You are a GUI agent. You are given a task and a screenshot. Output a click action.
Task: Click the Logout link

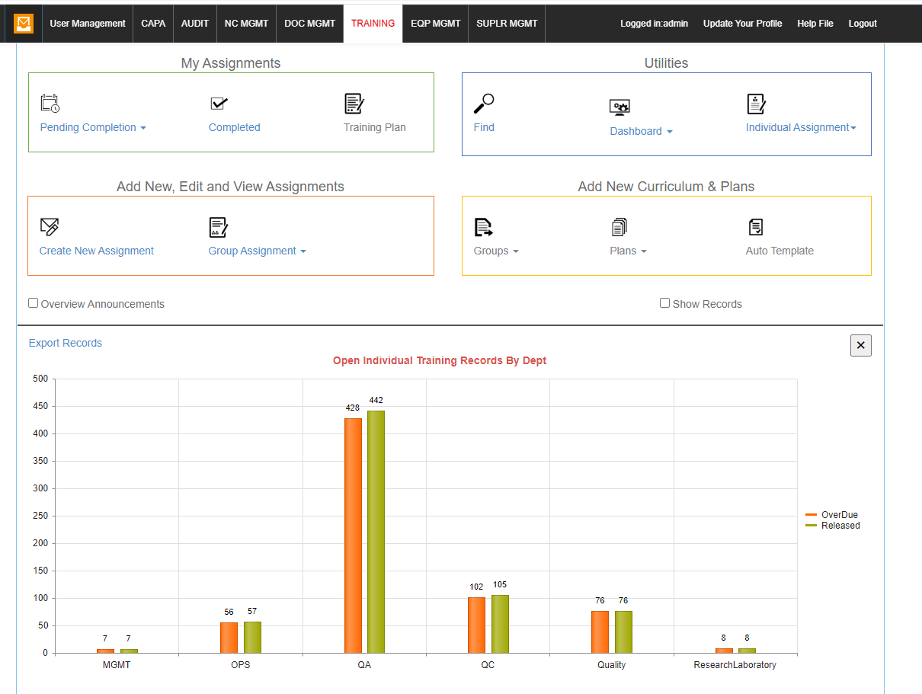862,23
